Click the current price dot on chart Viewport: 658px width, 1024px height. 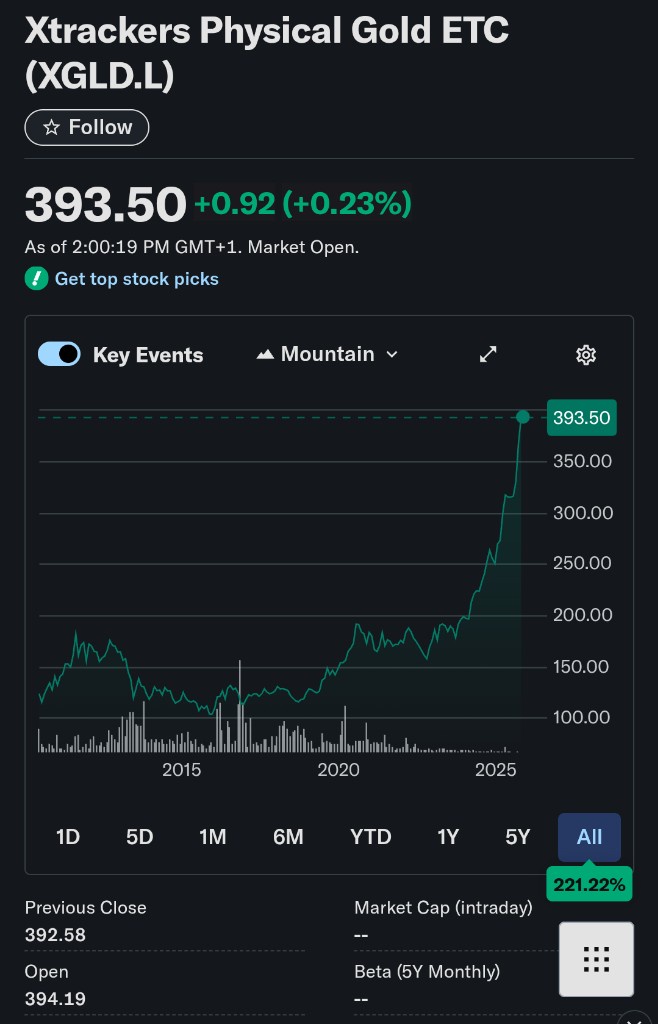522,416
